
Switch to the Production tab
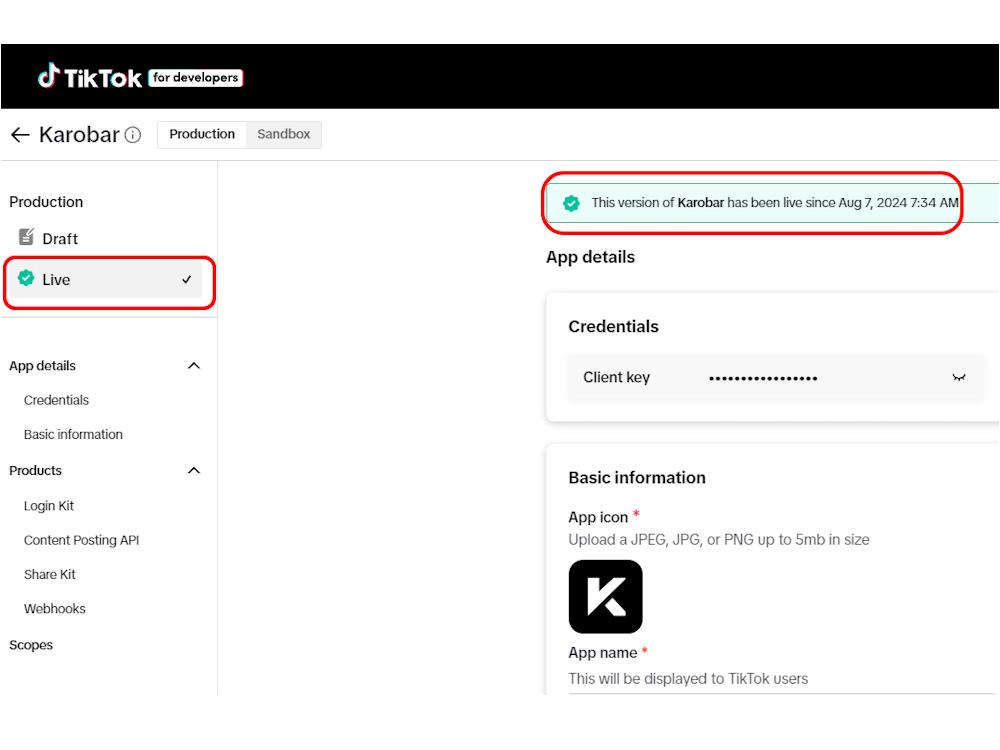click(x=202, y=135)
